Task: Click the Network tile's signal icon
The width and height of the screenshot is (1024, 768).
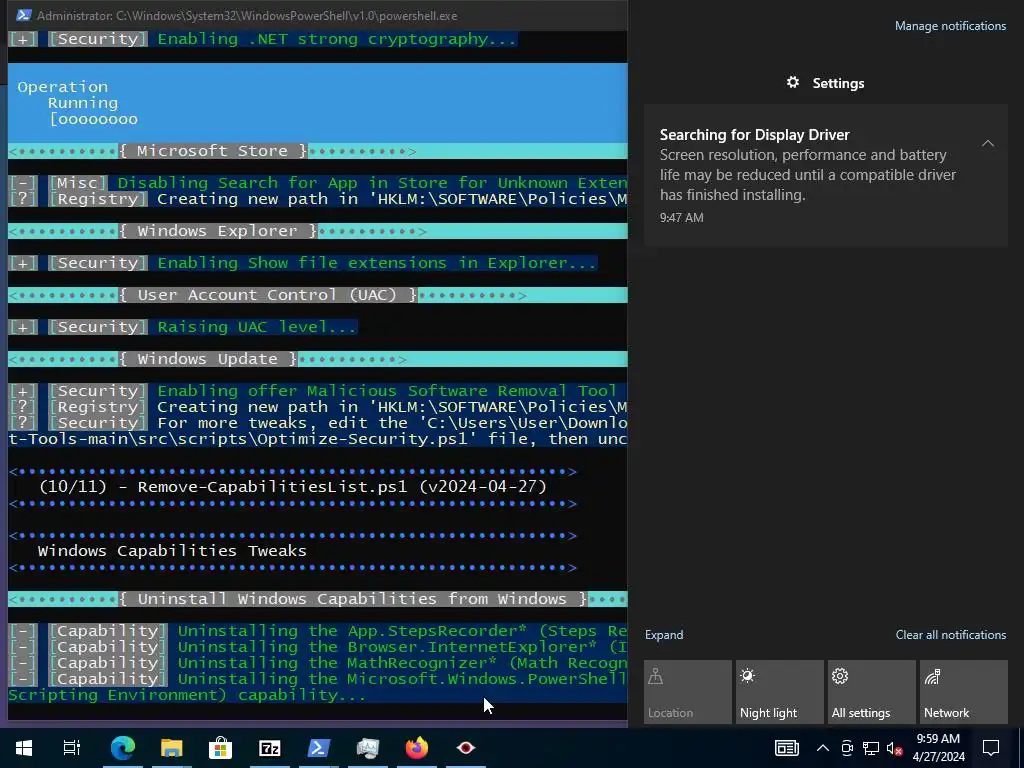Action: (x=932, y=677)
